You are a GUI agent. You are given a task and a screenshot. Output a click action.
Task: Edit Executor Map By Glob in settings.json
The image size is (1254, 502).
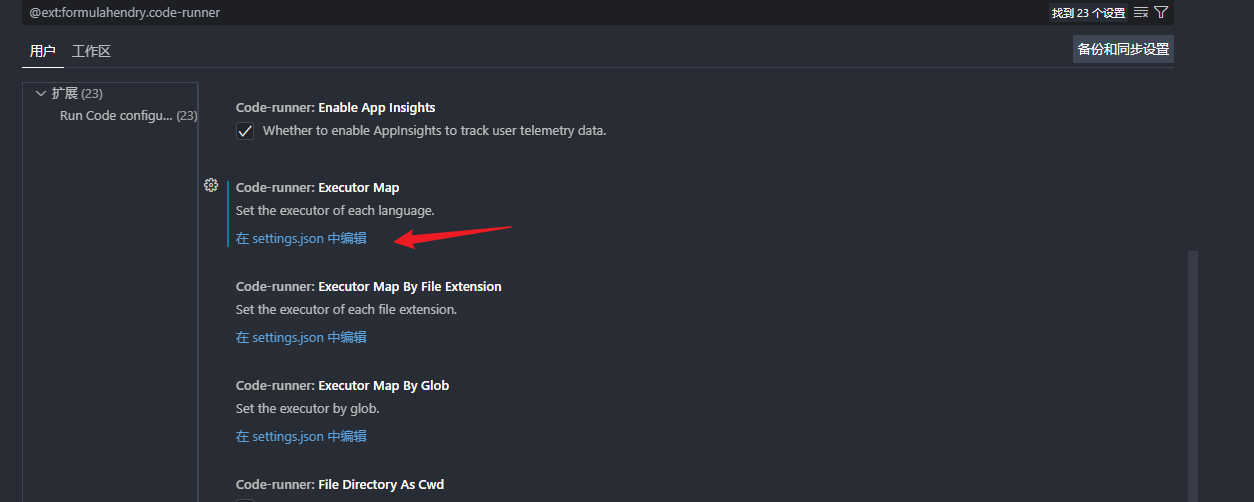point(301,436)
